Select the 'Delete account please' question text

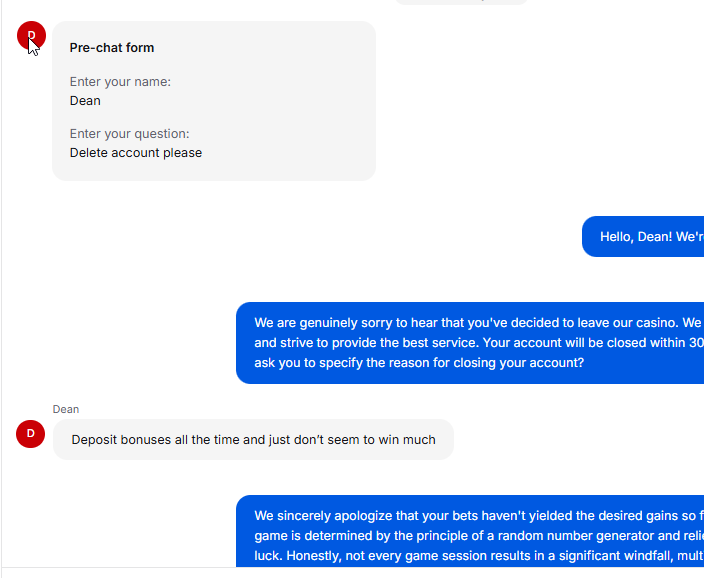(136, 153)
